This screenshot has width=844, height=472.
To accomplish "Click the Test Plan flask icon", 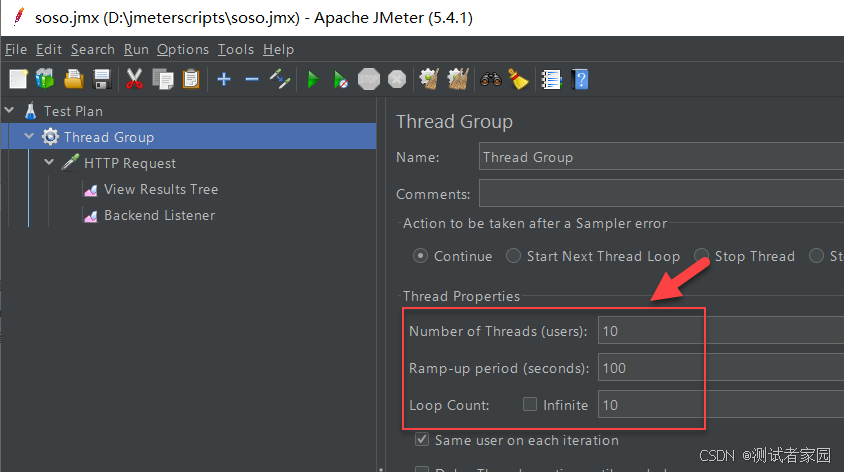I will [30, 111].
